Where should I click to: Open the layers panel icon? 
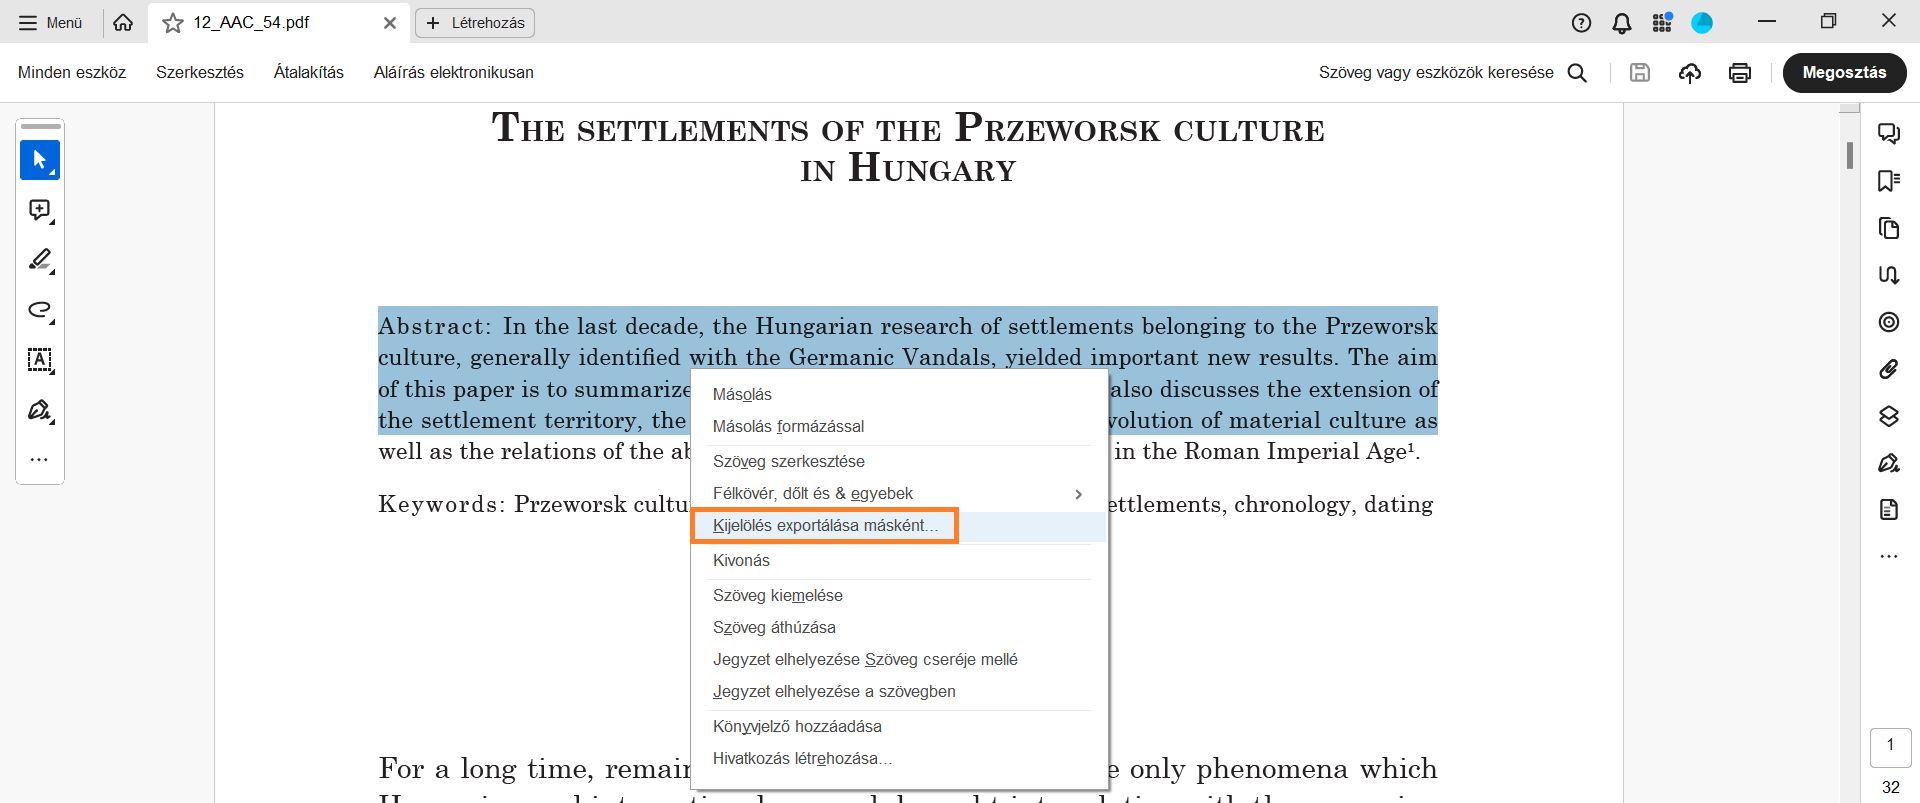point(1889,416)
